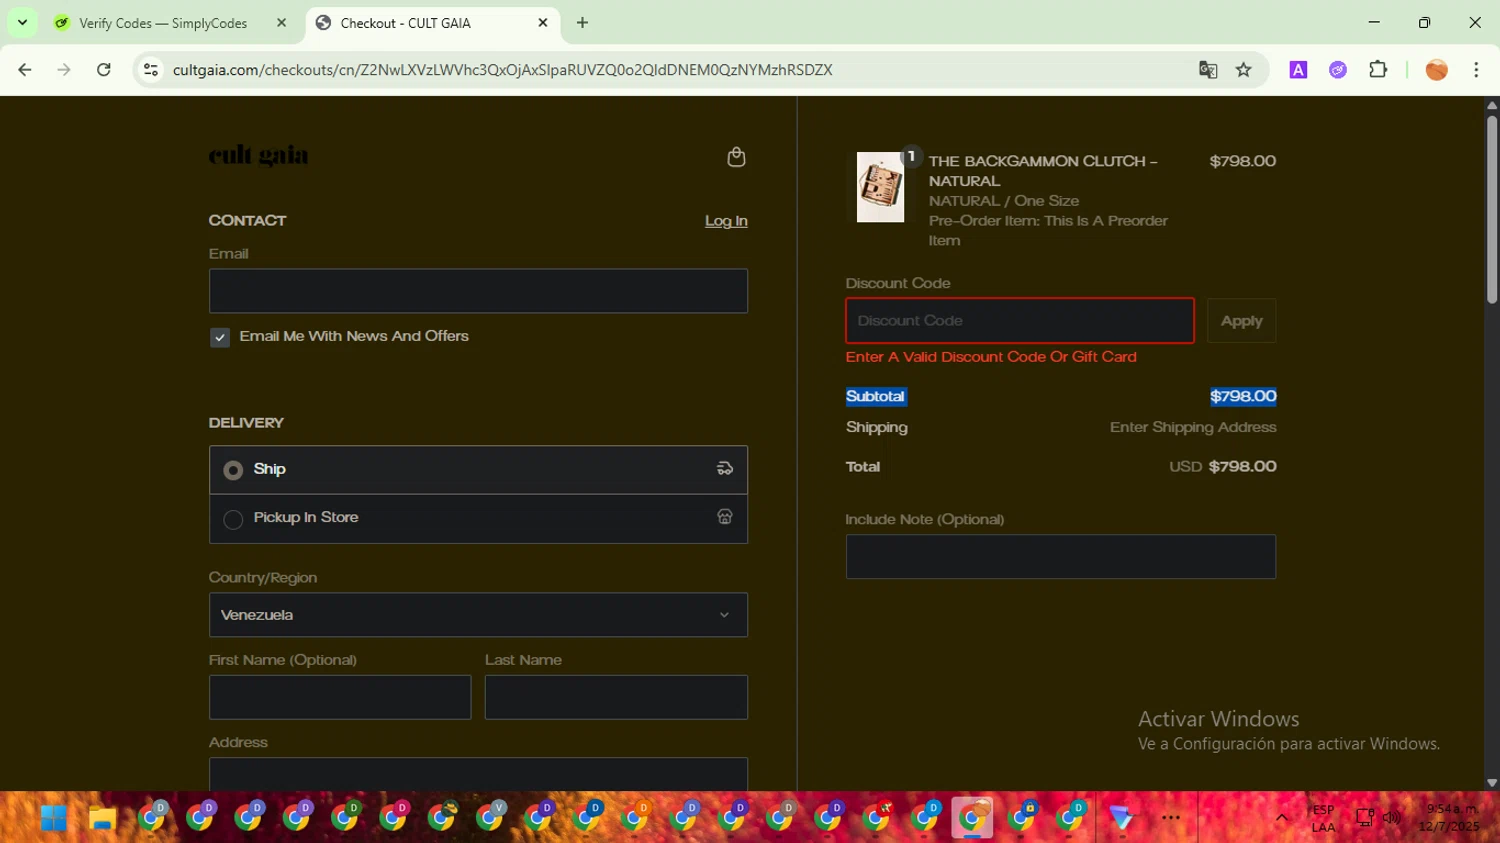Open the Chrome profile avatar

(x=1436, y=70)
